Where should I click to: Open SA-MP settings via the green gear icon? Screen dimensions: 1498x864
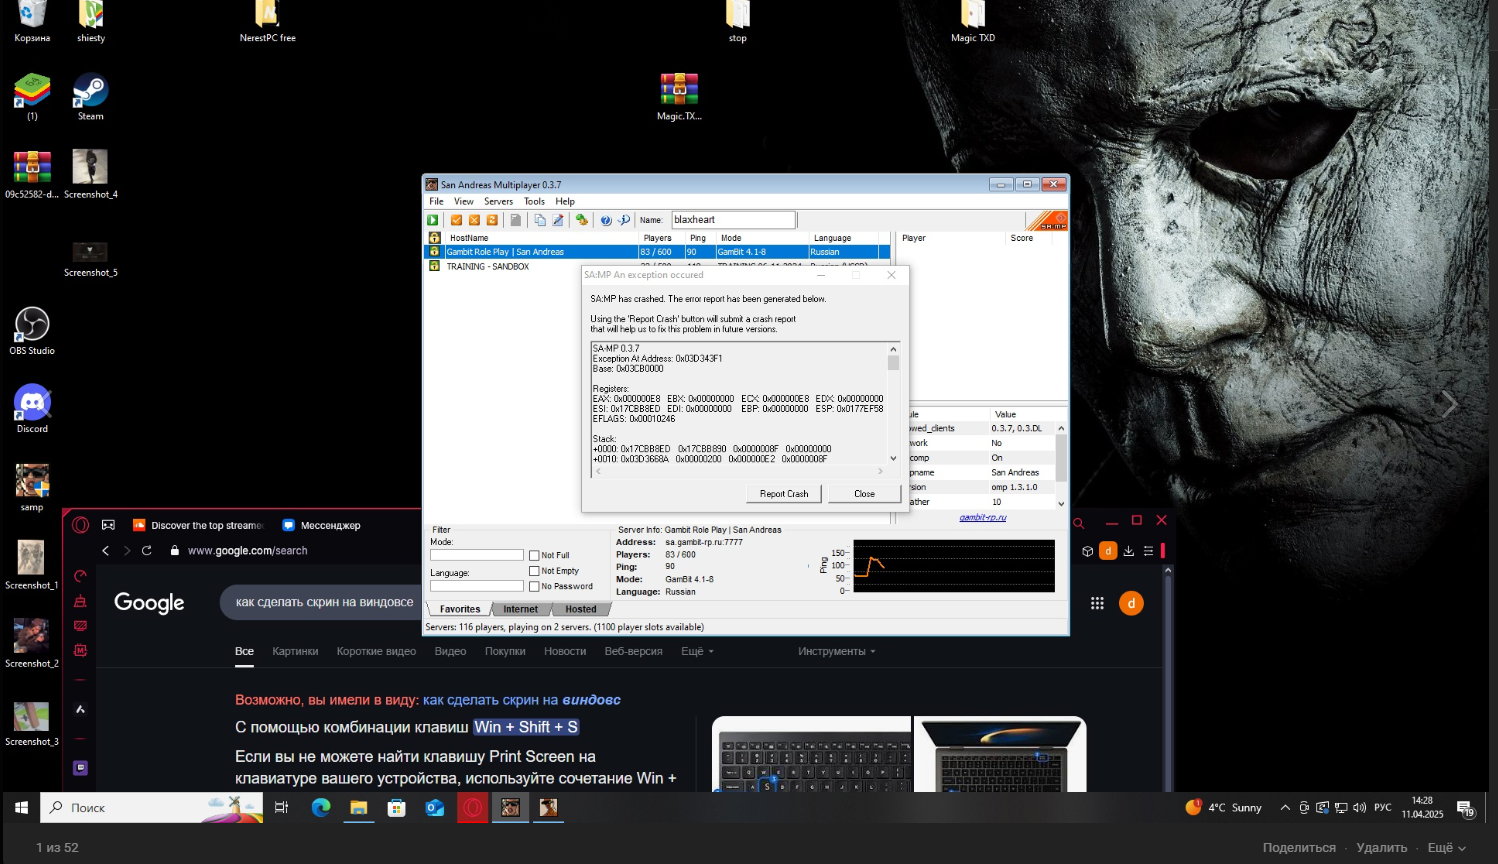pos(581,220)
